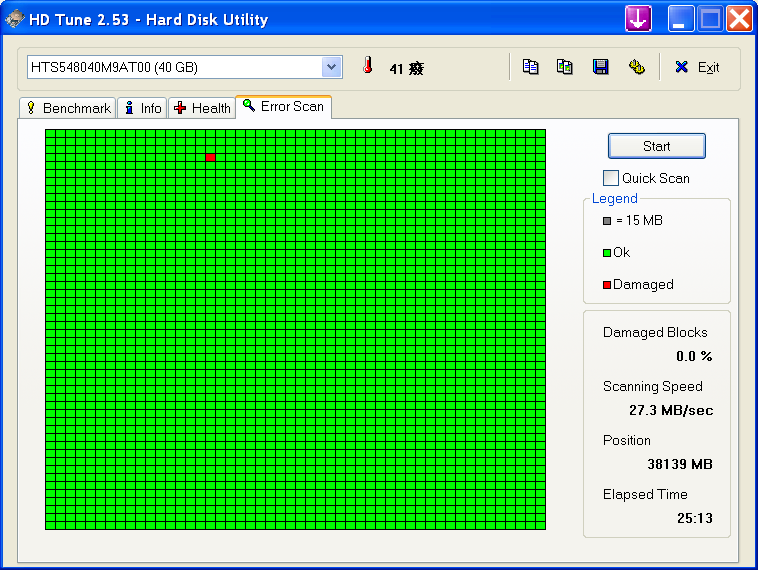Enable the Quick Scan checkbox

tap(611, 178)
